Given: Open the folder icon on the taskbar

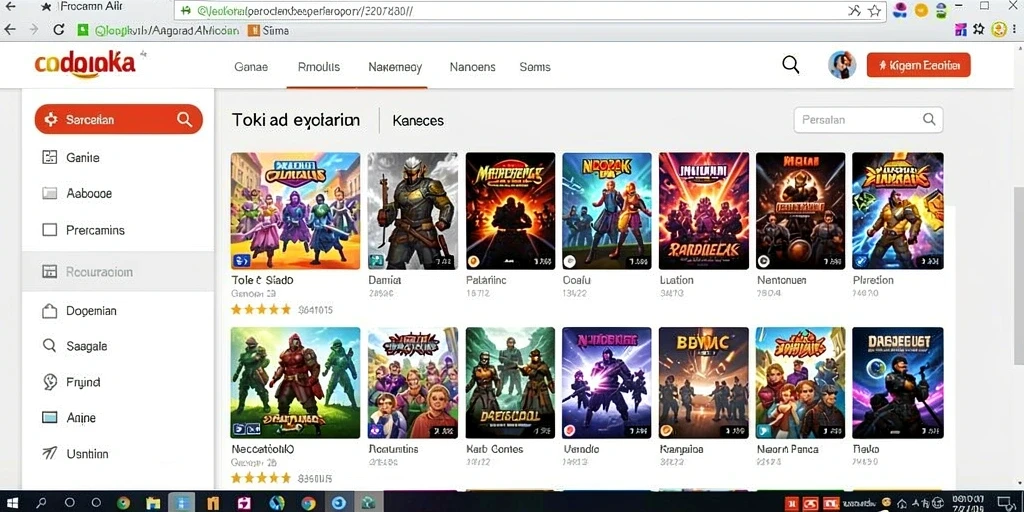Looking at the screenshot, I should (153, 503).
